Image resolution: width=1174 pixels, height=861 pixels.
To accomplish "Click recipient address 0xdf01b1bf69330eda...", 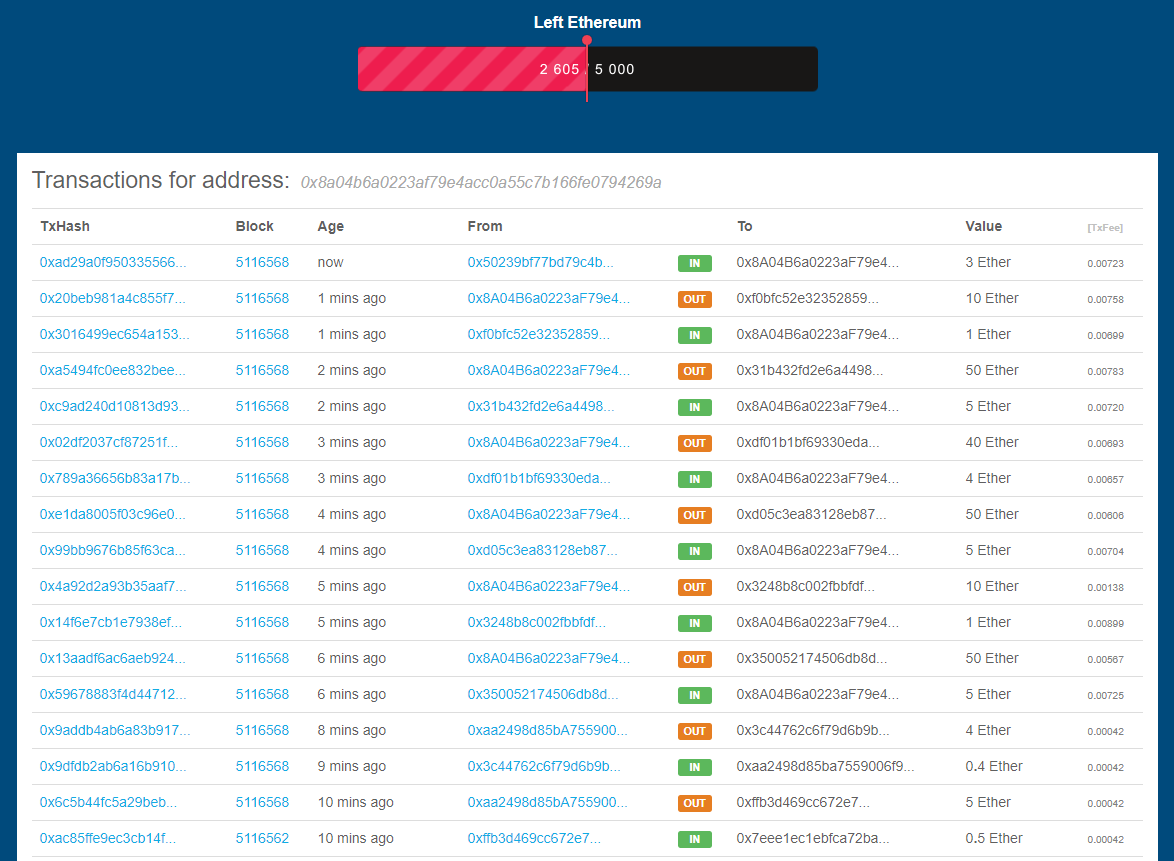I will (808, 442).
